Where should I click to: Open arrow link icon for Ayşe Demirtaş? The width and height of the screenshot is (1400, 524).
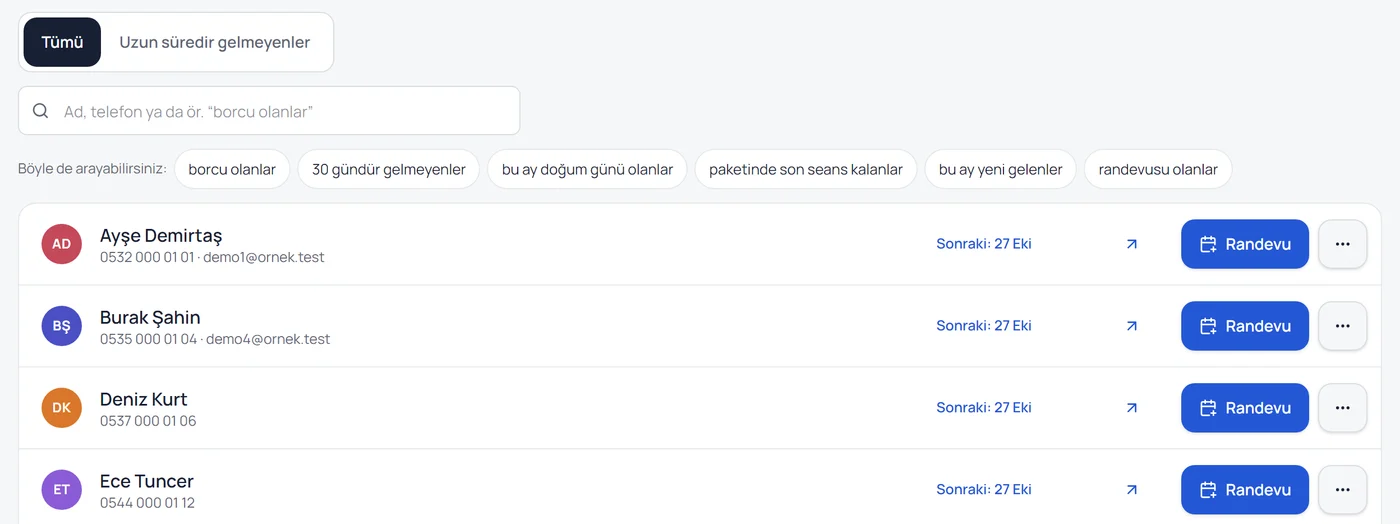(x=1132, y=244)
